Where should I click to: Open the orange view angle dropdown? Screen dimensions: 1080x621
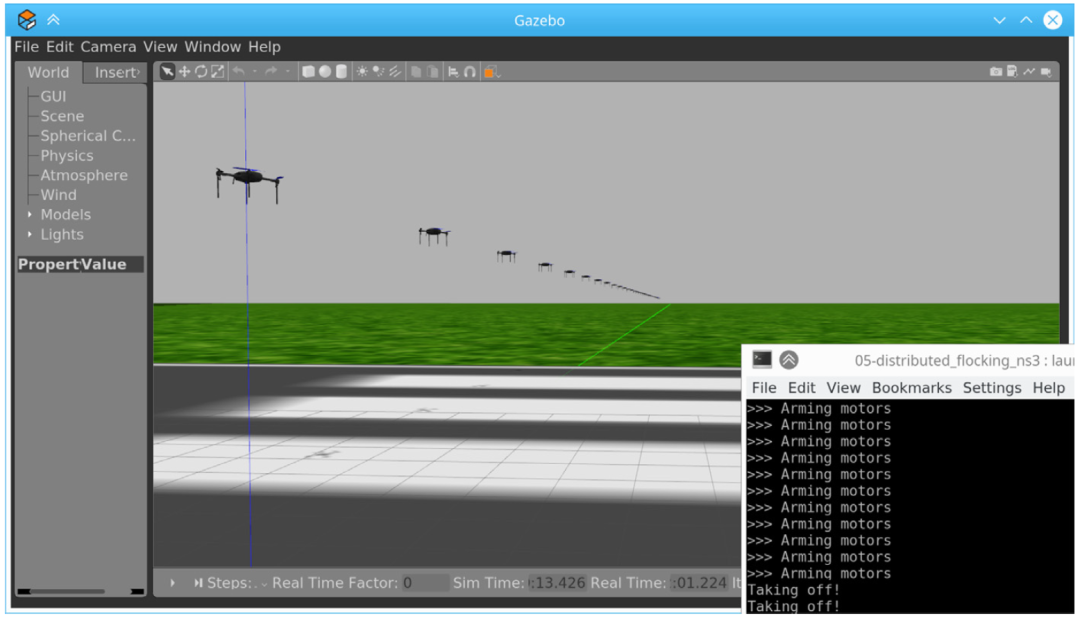[x=491, y=72]
